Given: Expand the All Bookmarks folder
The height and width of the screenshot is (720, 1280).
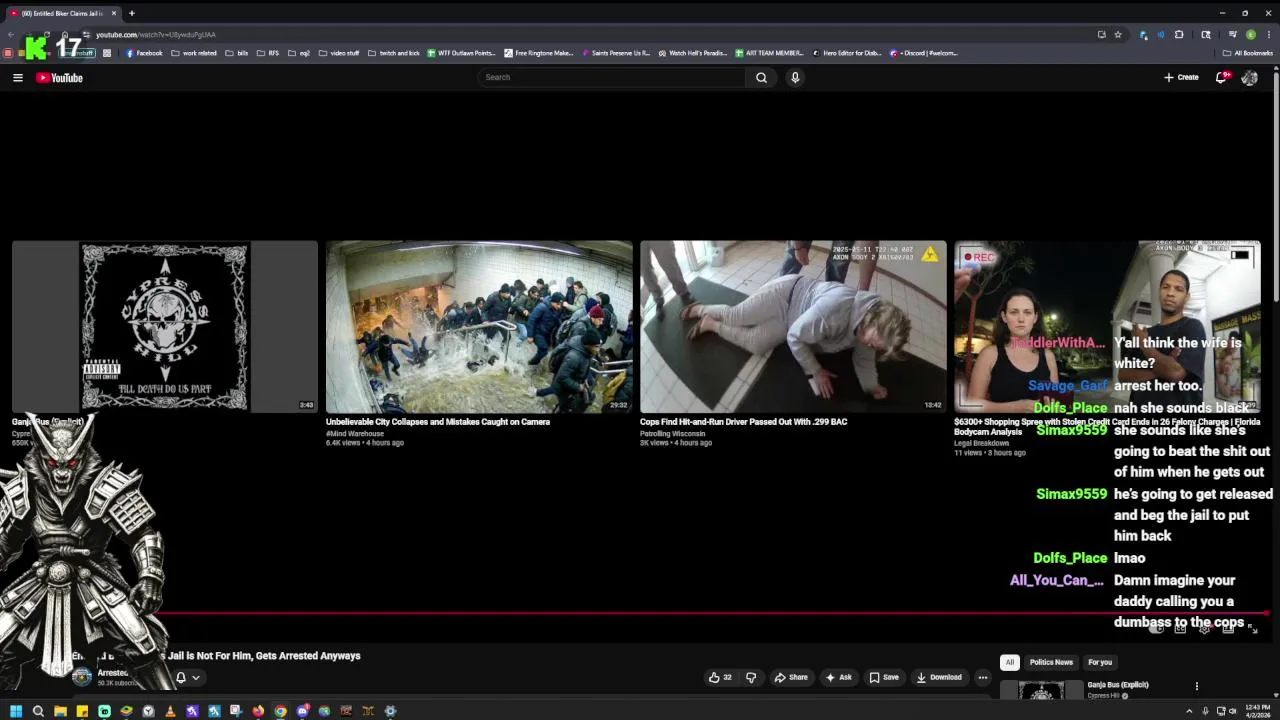Looking at the screenshot, I should point(1247,53).
